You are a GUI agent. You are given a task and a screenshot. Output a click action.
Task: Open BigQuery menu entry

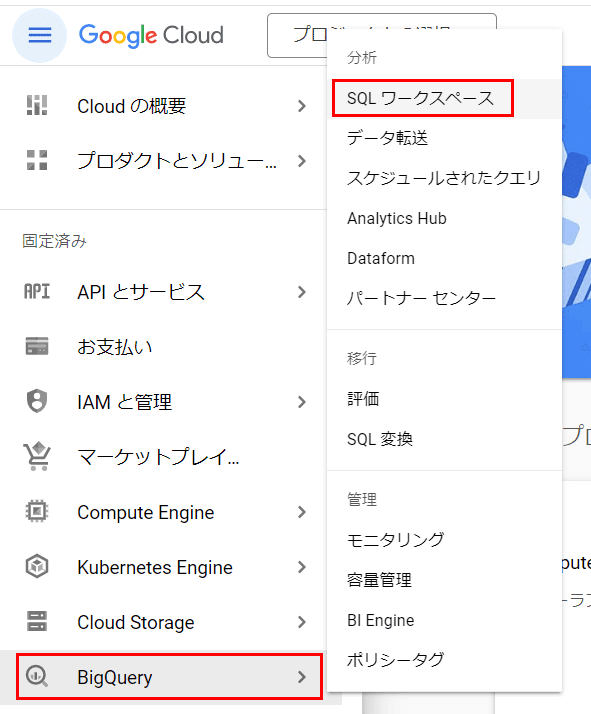click(x=169, y=677)
